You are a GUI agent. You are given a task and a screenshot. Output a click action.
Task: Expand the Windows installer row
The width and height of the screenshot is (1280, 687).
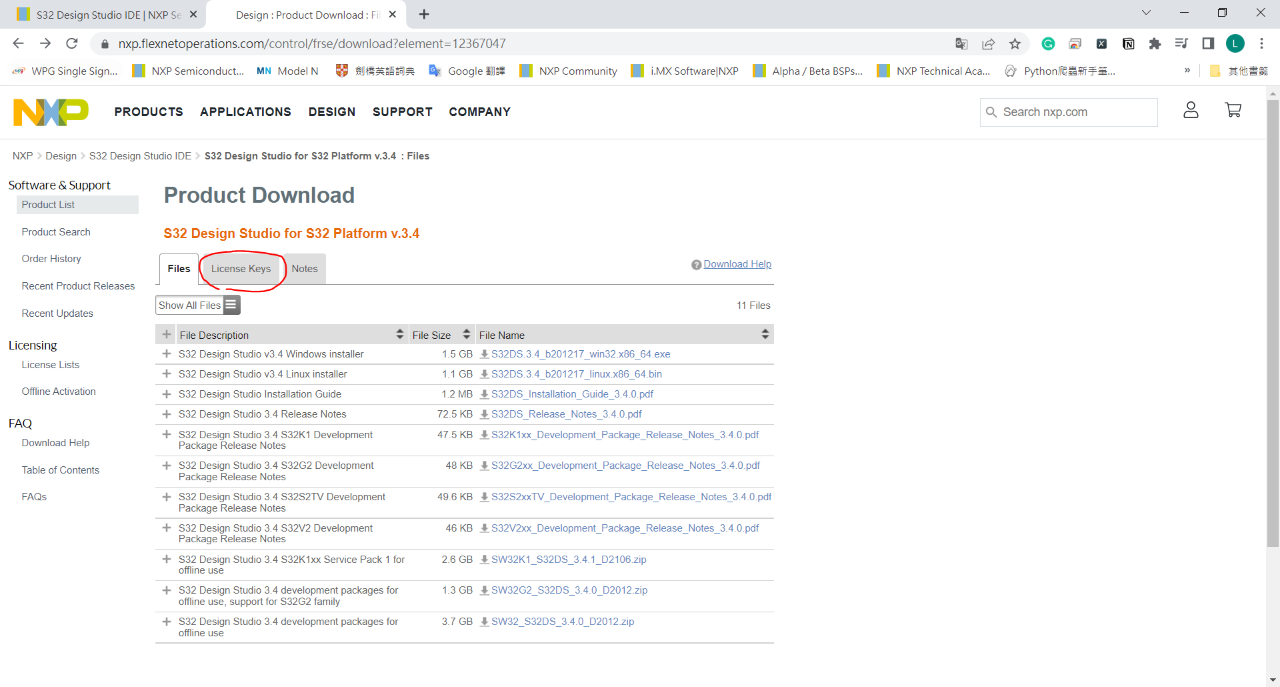[x=166, y=354]
